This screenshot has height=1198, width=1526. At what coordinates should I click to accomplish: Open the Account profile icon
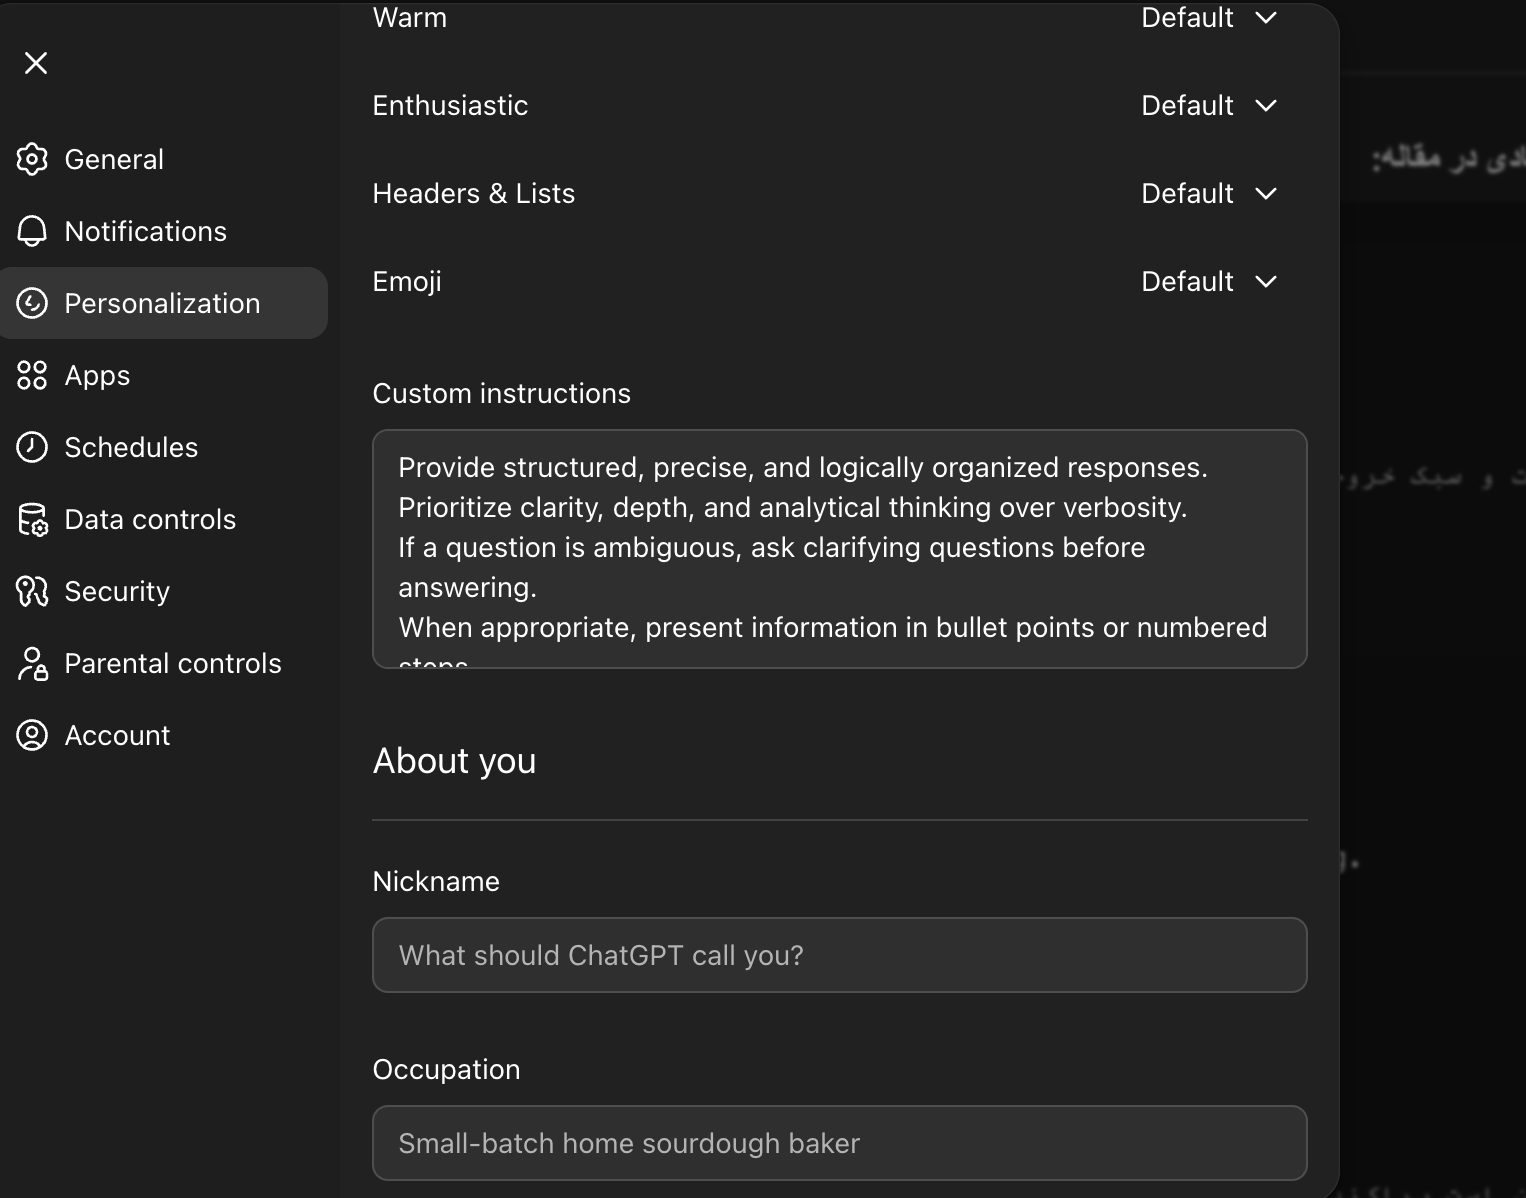[32, 735]
